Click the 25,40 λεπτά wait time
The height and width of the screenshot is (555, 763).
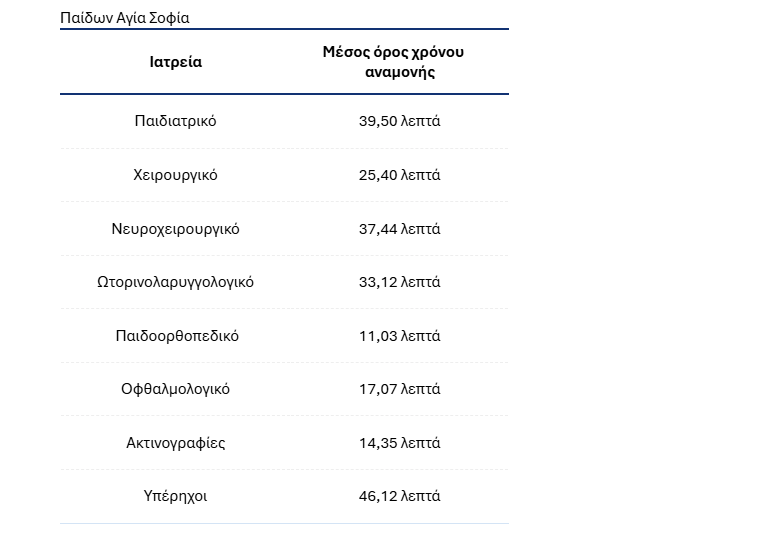coord(399,175)
